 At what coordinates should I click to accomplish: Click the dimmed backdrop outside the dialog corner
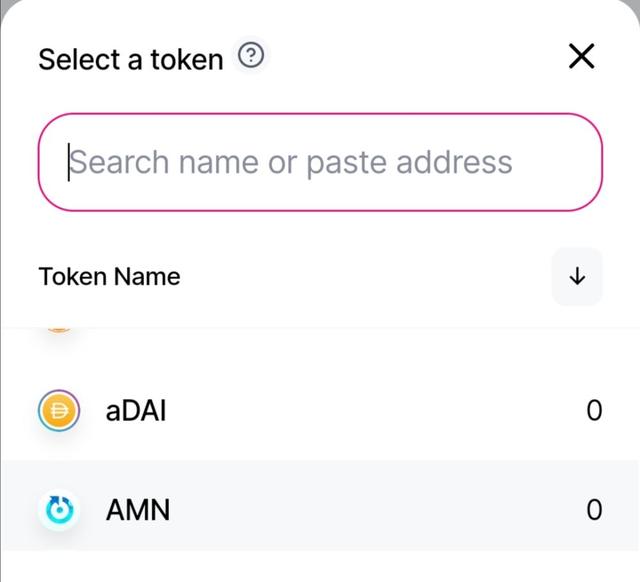point(5,6)
